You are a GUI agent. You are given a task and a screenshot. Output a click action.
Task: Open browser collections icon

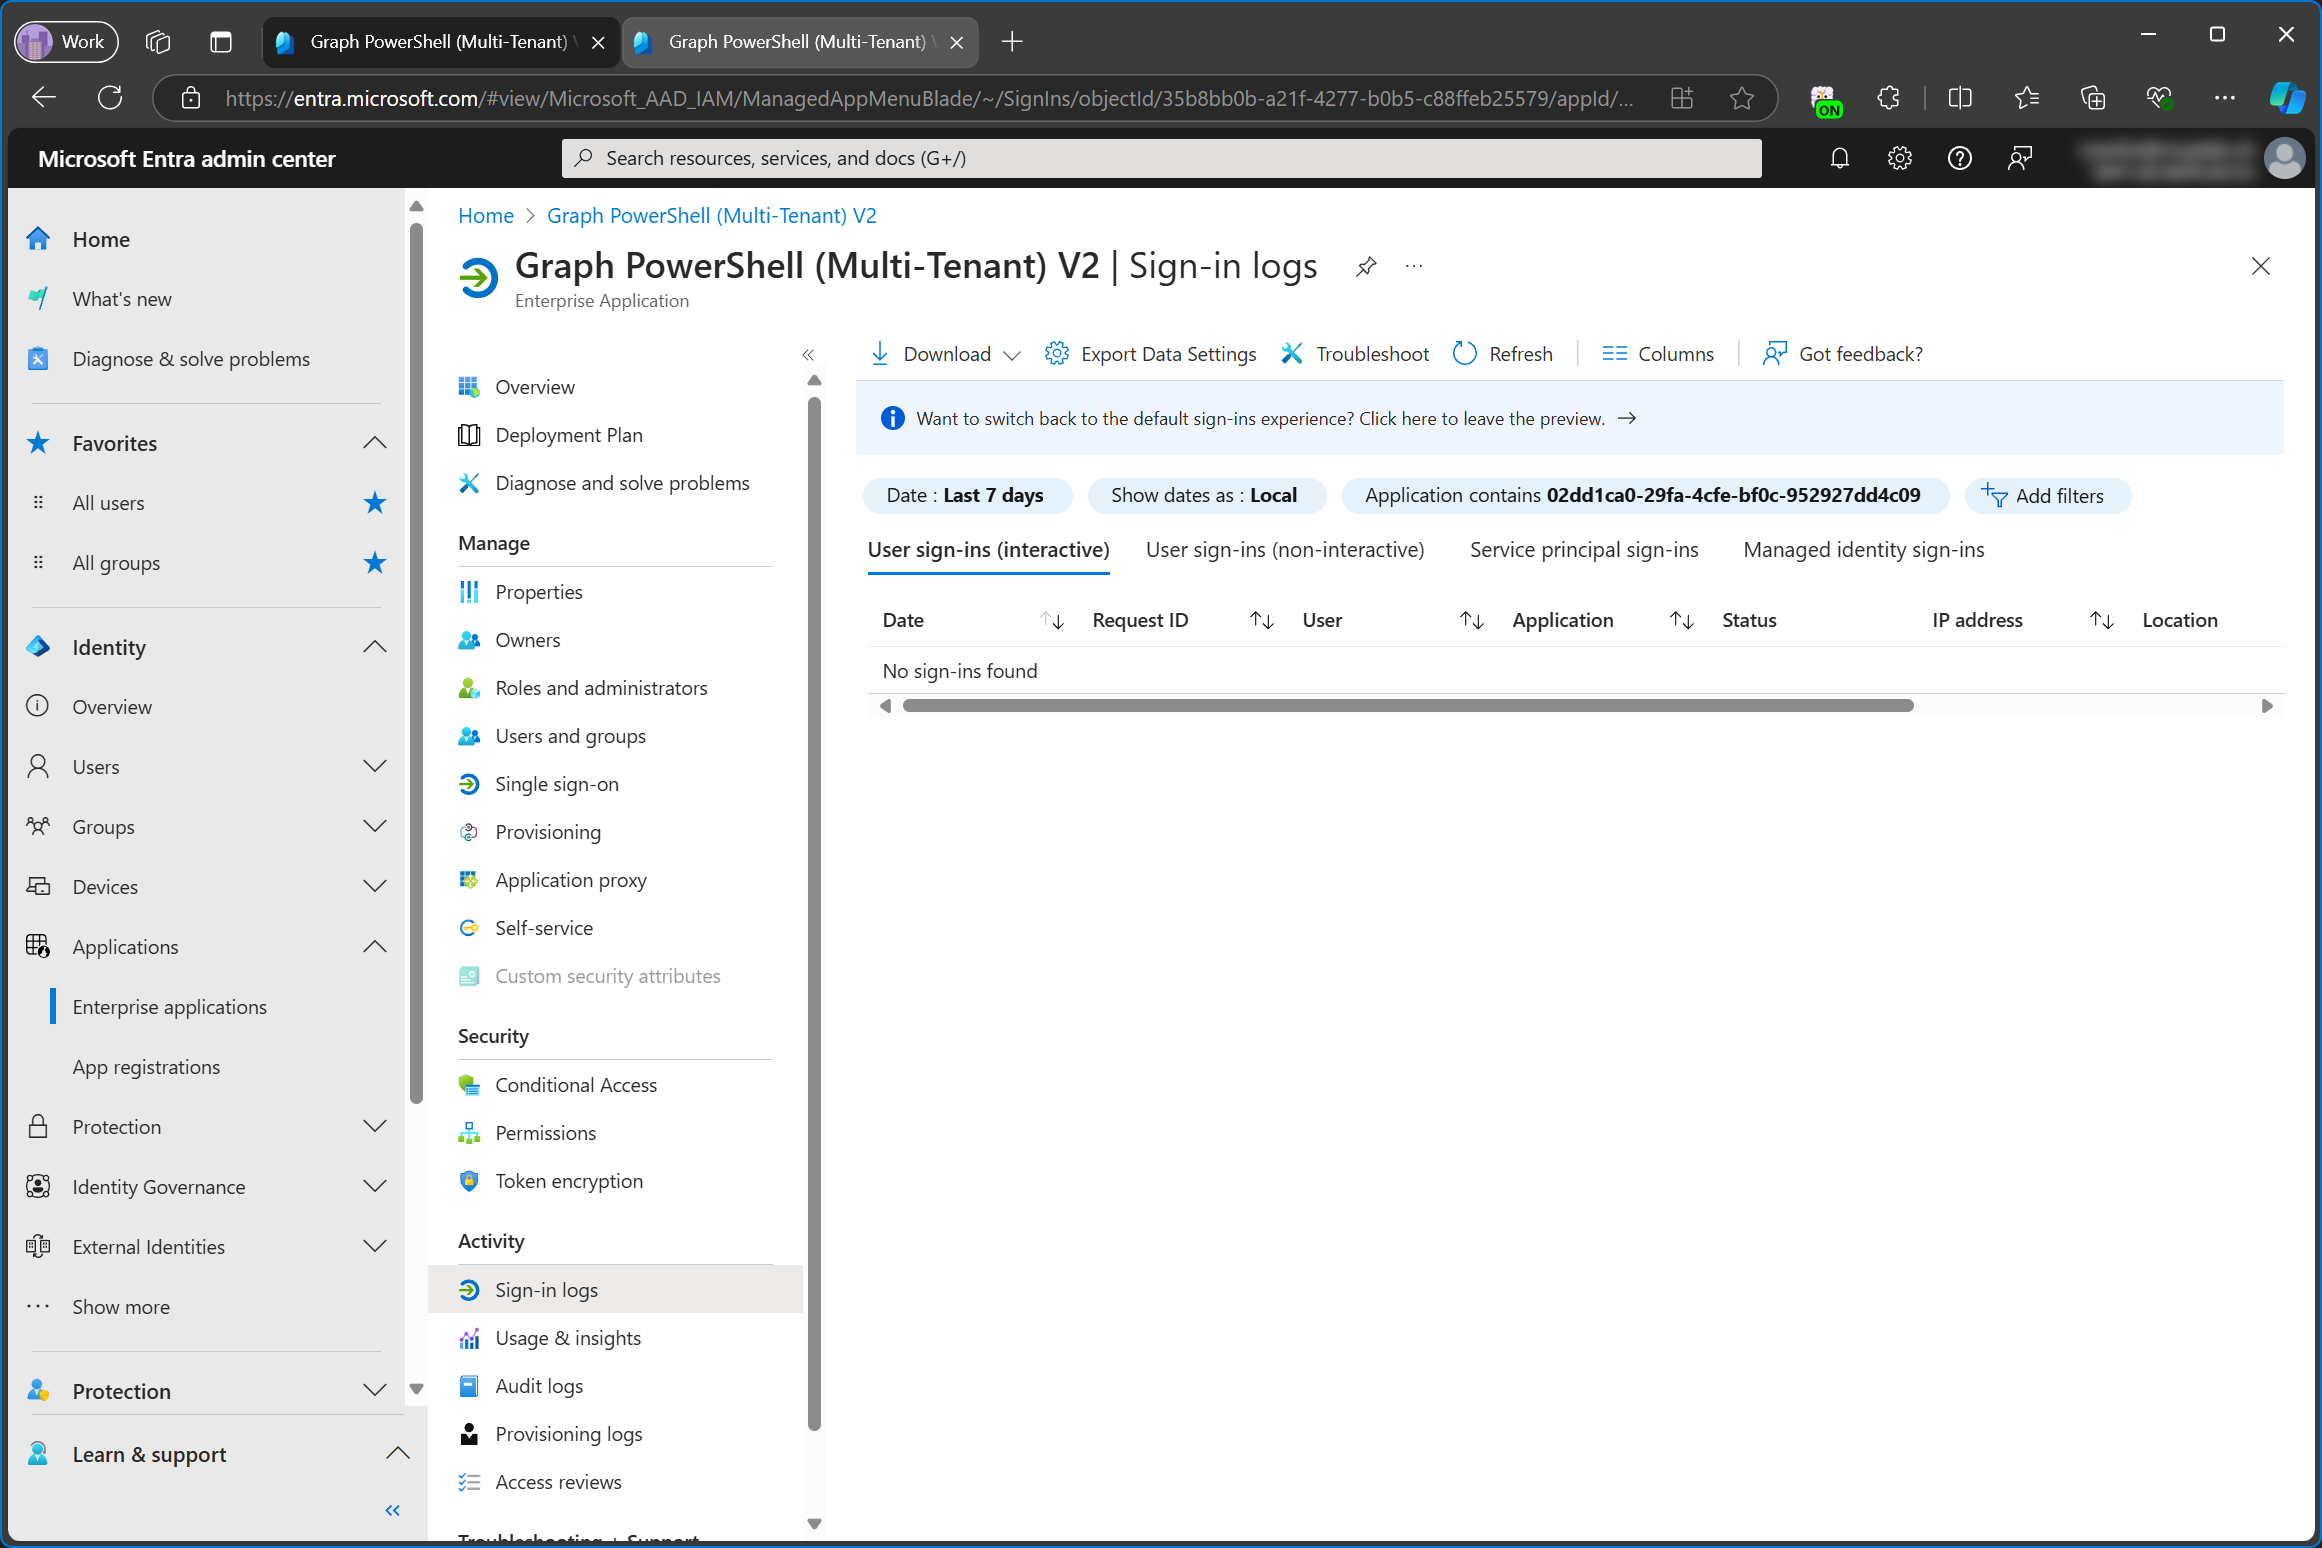pos(2093,98)
